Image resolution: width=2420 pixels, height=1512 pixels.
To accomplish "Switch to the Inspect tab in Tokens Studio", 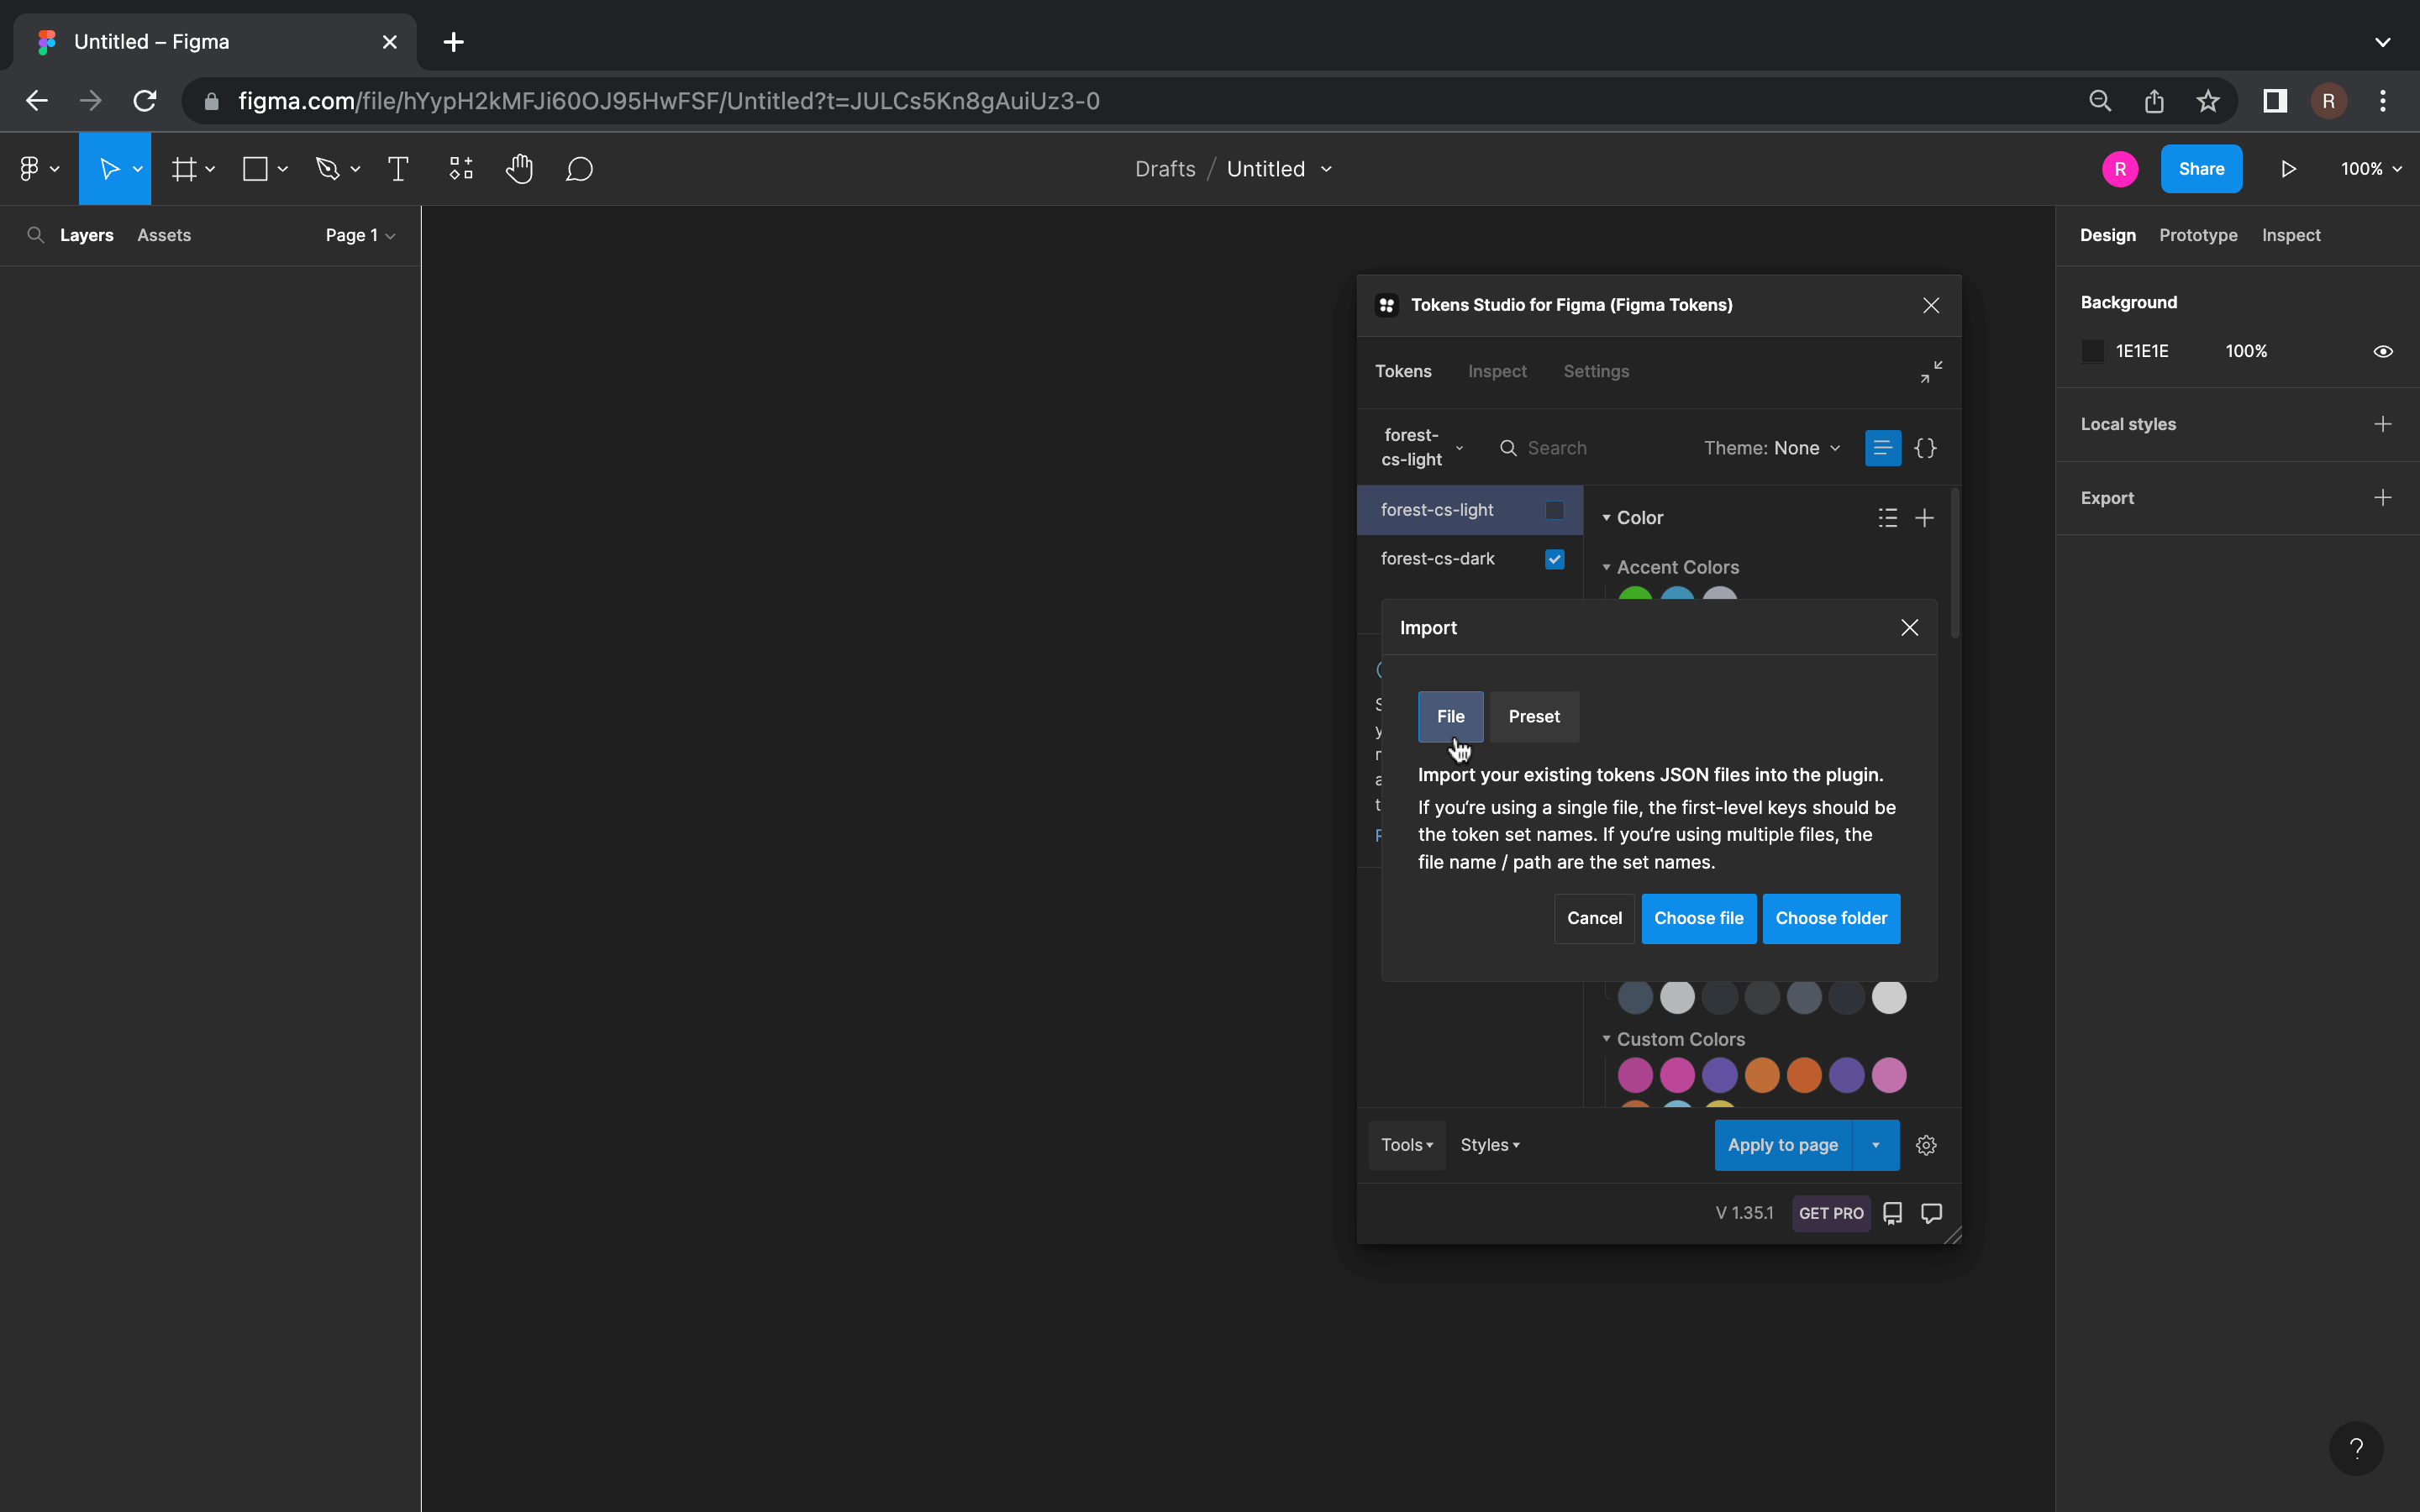I will (x=1497, y=371).
